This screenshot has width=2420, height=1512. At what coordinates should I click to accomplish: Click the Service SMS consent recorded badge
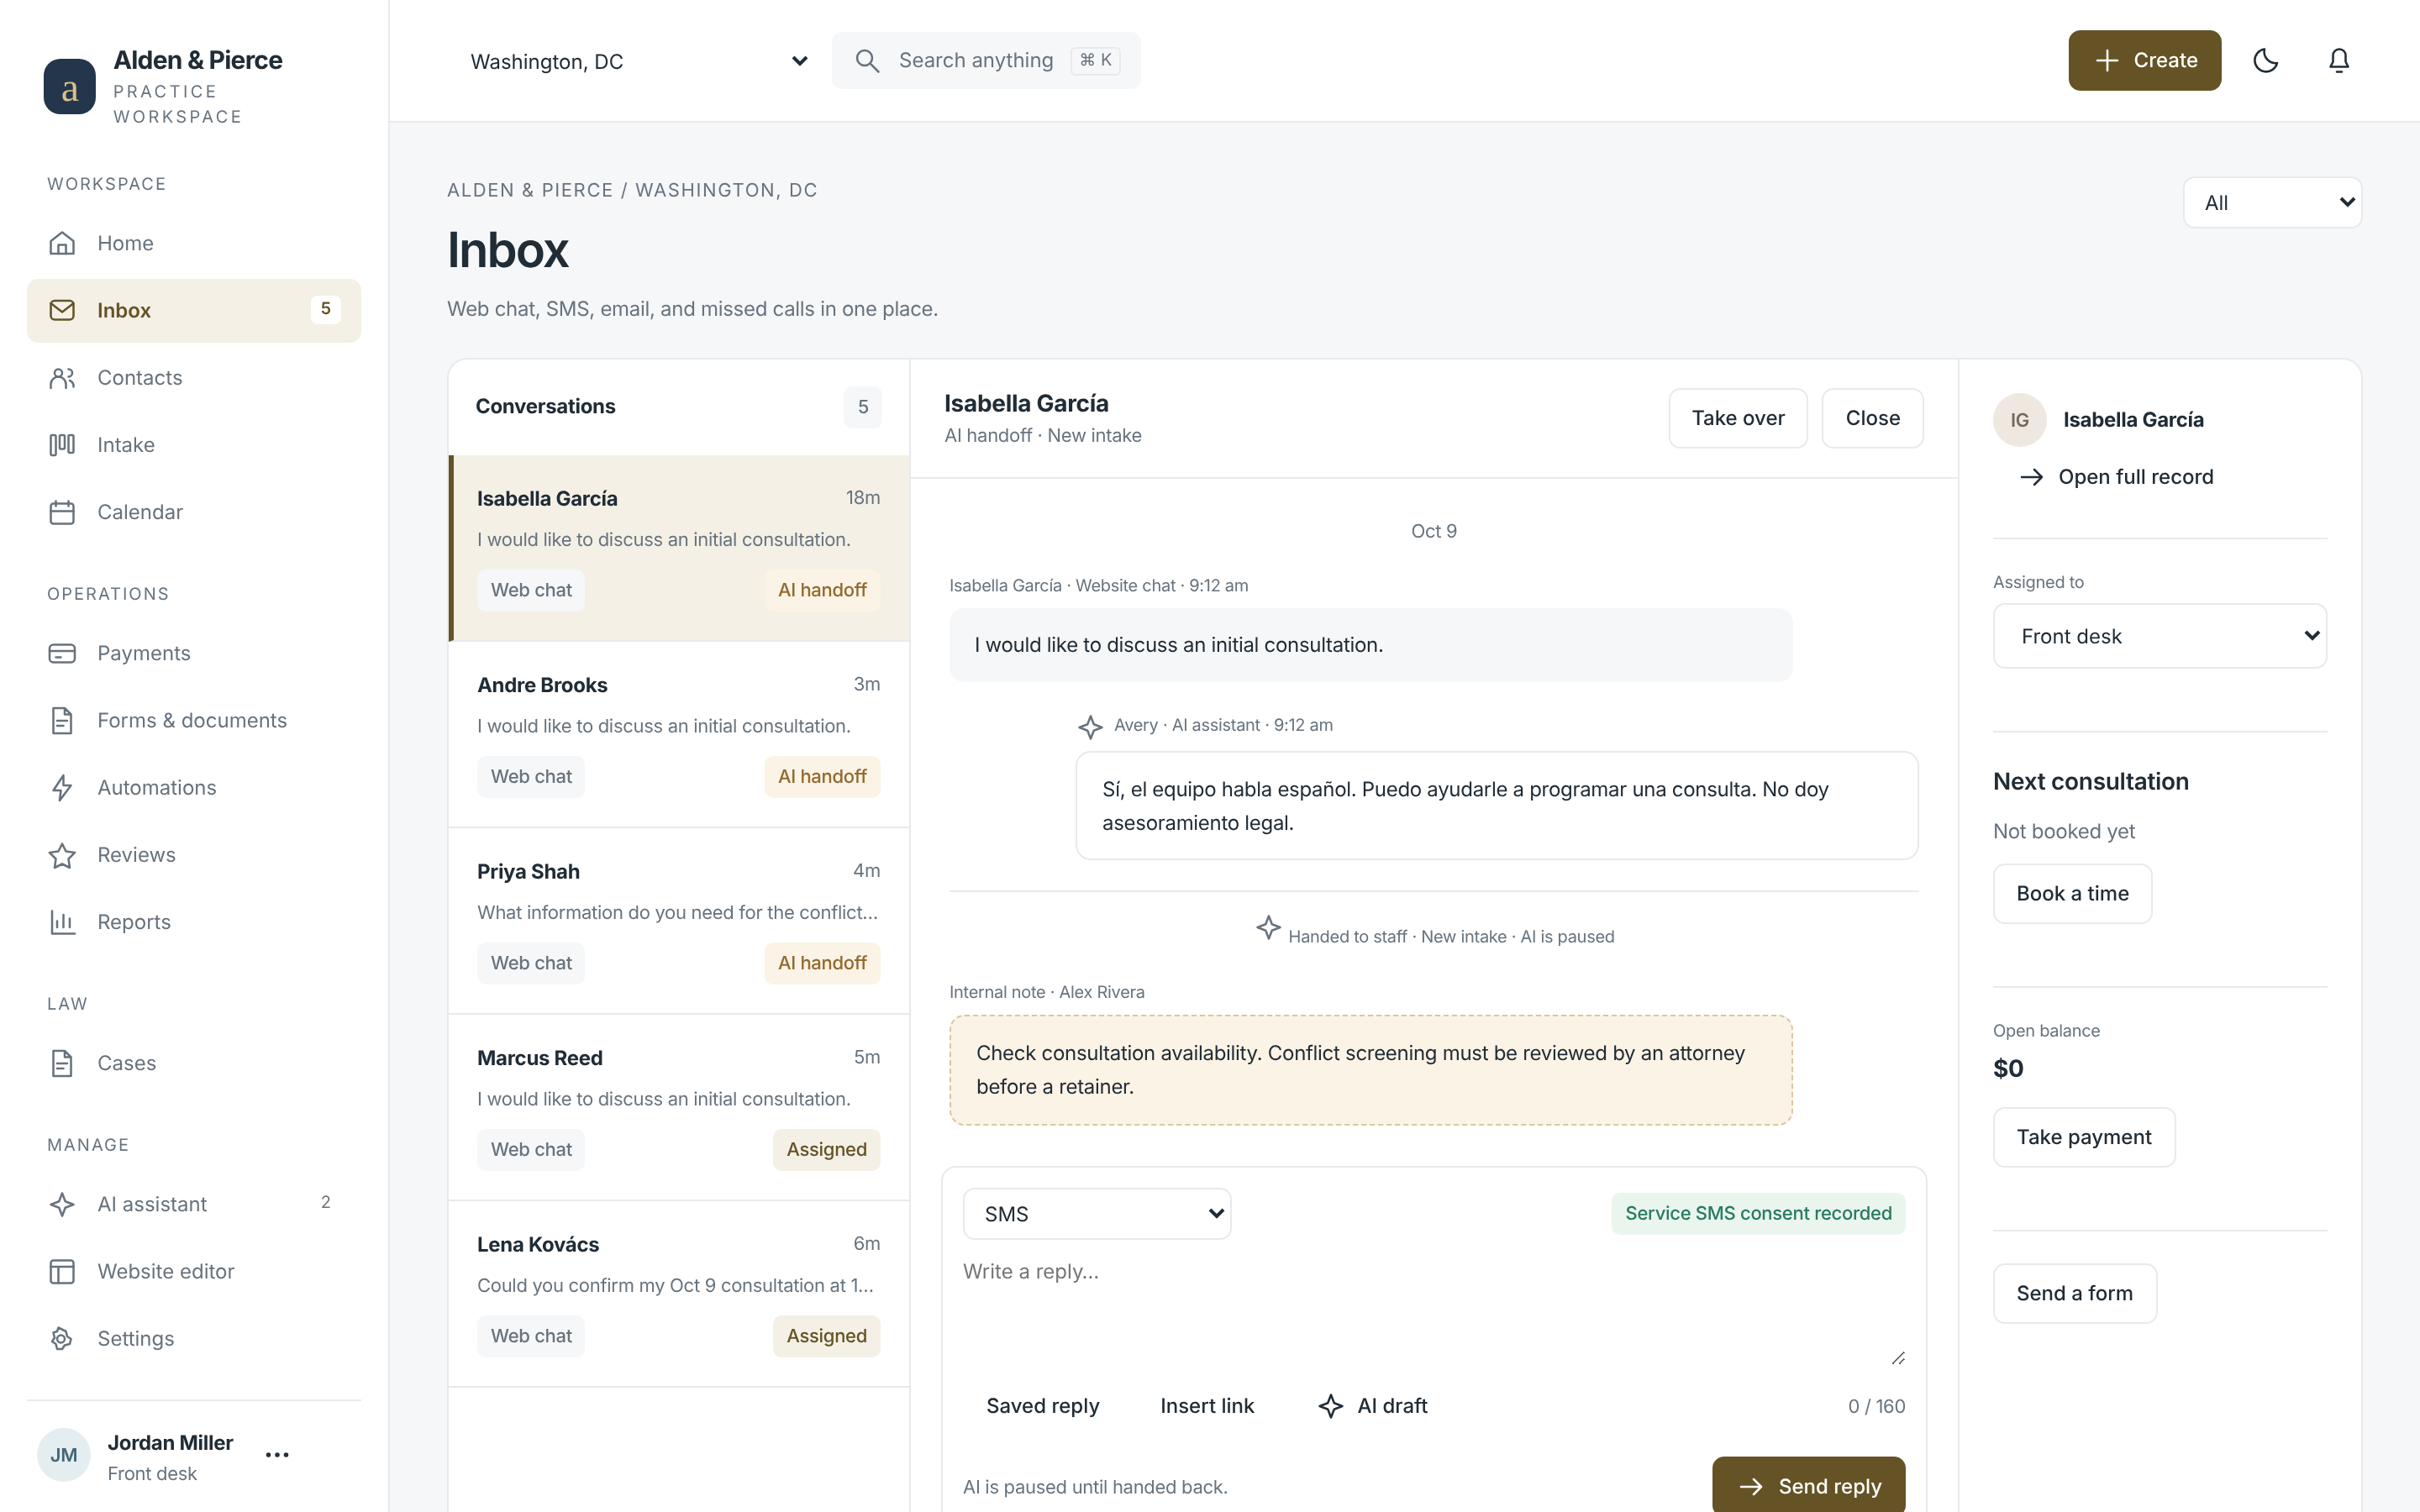click(x=1758, y=1213)
